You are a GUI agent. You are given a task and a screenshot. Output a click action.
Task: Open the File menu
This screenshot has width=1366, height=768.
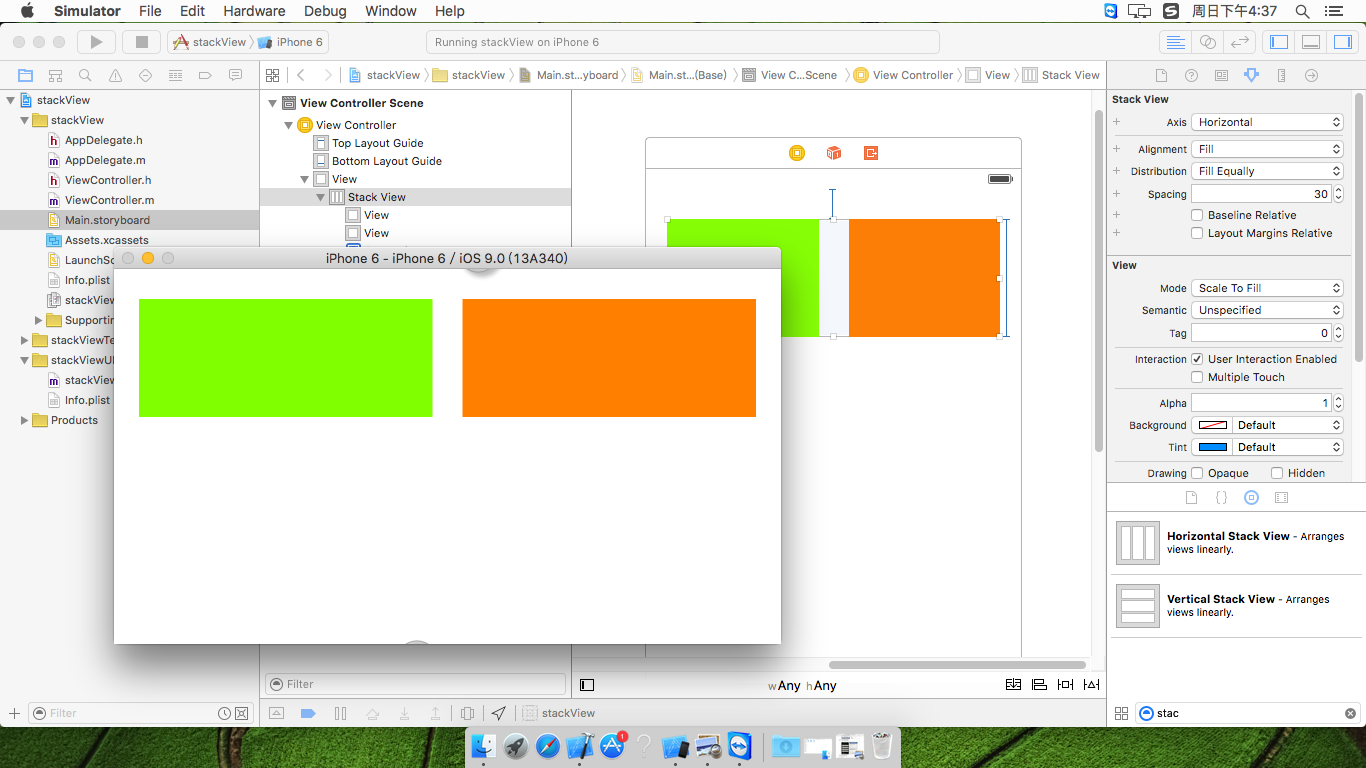pos(150,11)
